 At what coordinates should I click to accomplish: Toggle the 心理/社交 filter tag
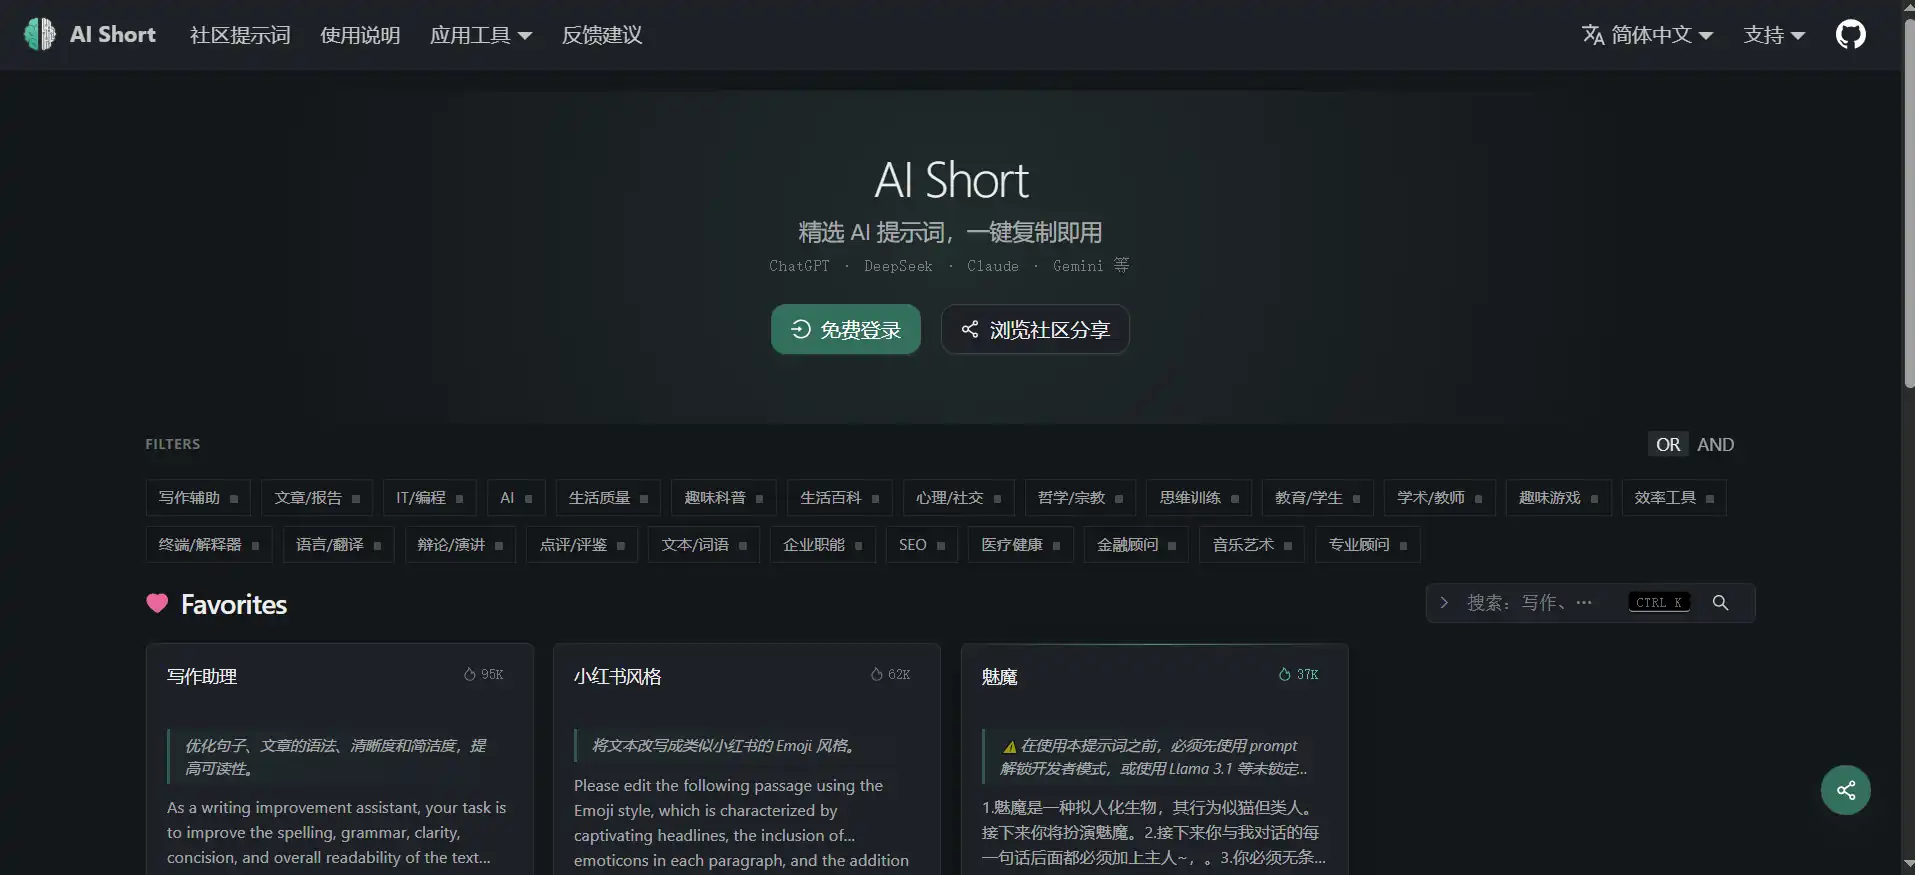[x=958, y=497]
